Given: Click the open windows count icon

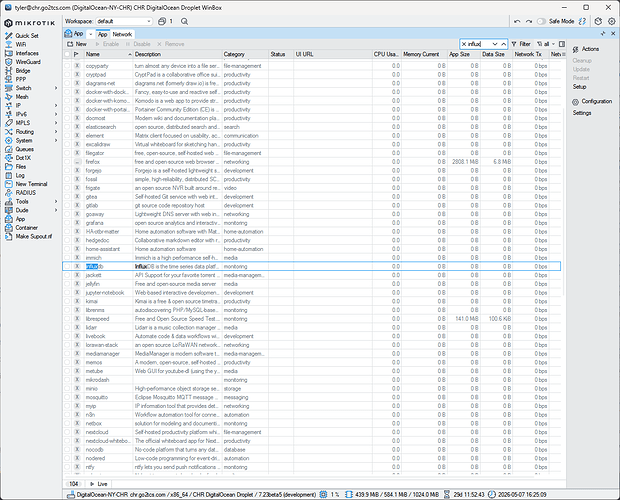Looking at the screenshot, I should (162, 21).
